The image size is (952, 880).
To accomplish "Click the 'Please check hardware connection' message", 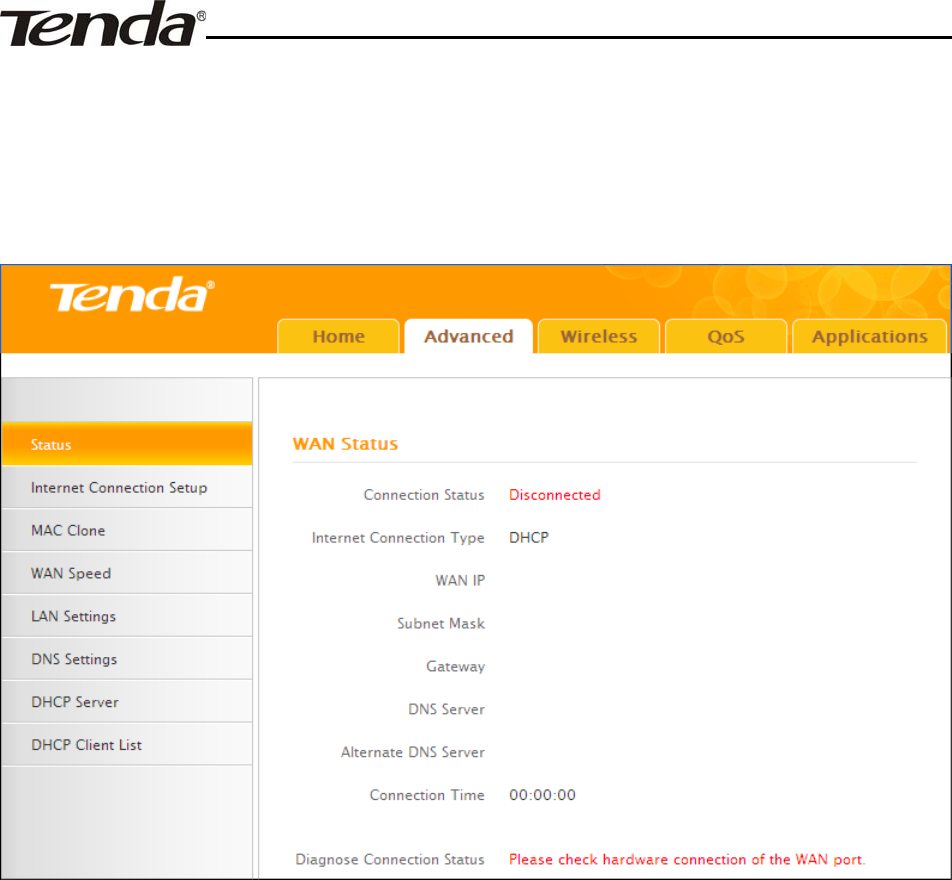I will (x=687, y=859).
